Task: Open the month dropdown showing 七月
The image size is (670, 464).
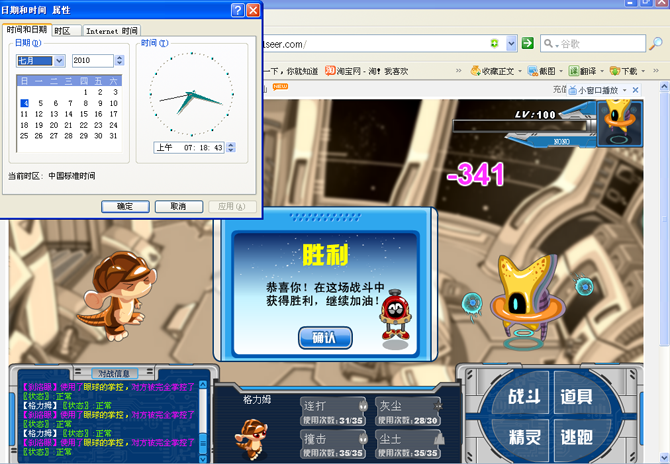Action: point(59,61)
